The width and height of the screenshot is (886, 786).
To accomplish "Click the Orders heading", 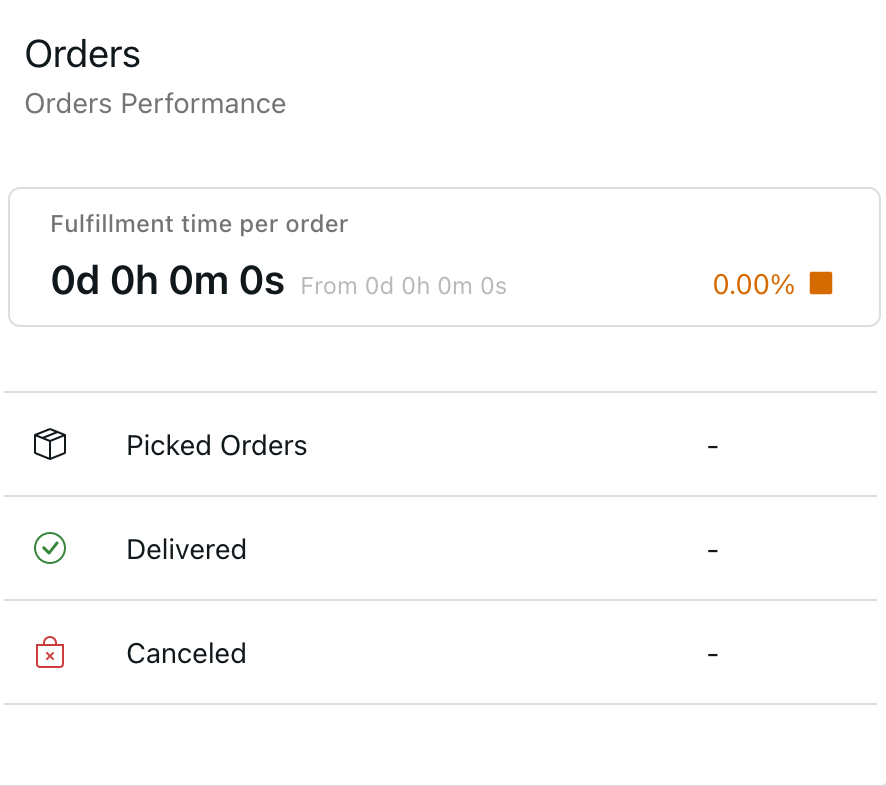I will coord(82,54).
